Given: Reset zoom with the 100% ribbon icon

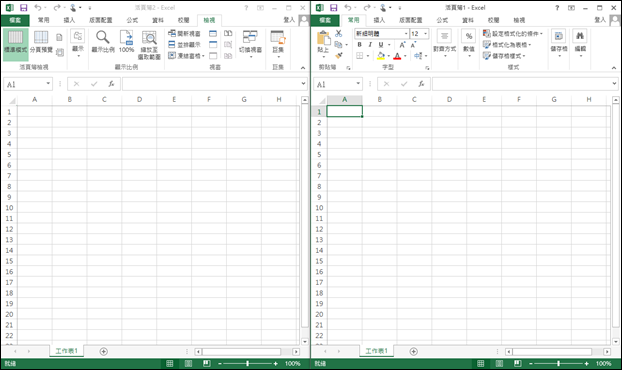Looking at the screenshot, I should (127, 42).
